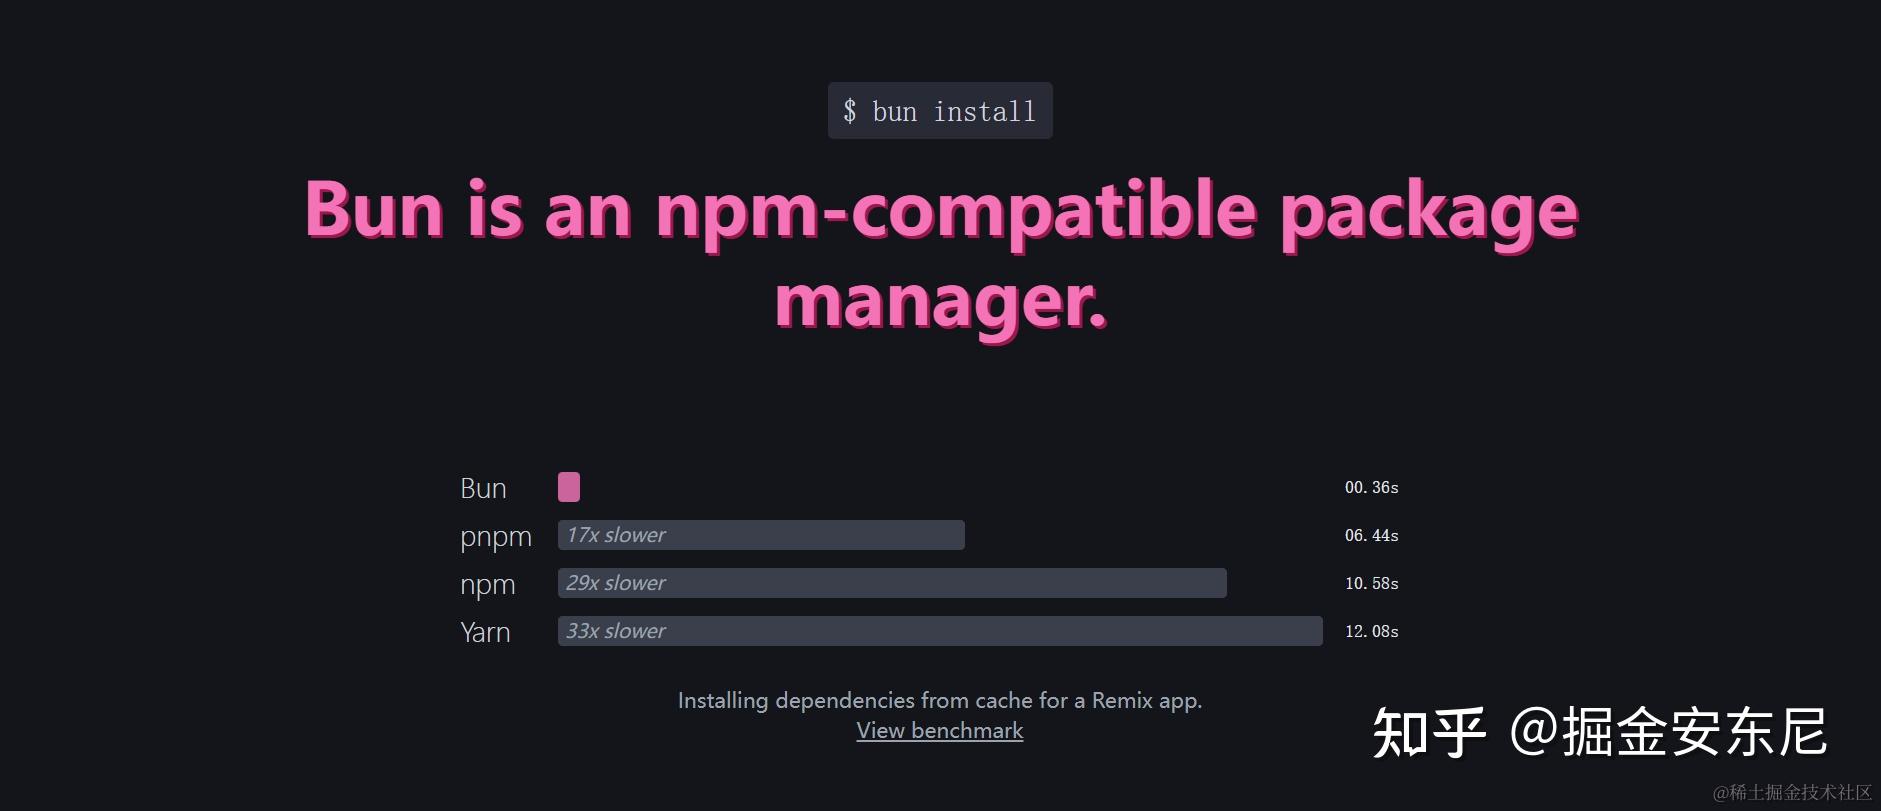Click the npm row label

click(488, 585)
